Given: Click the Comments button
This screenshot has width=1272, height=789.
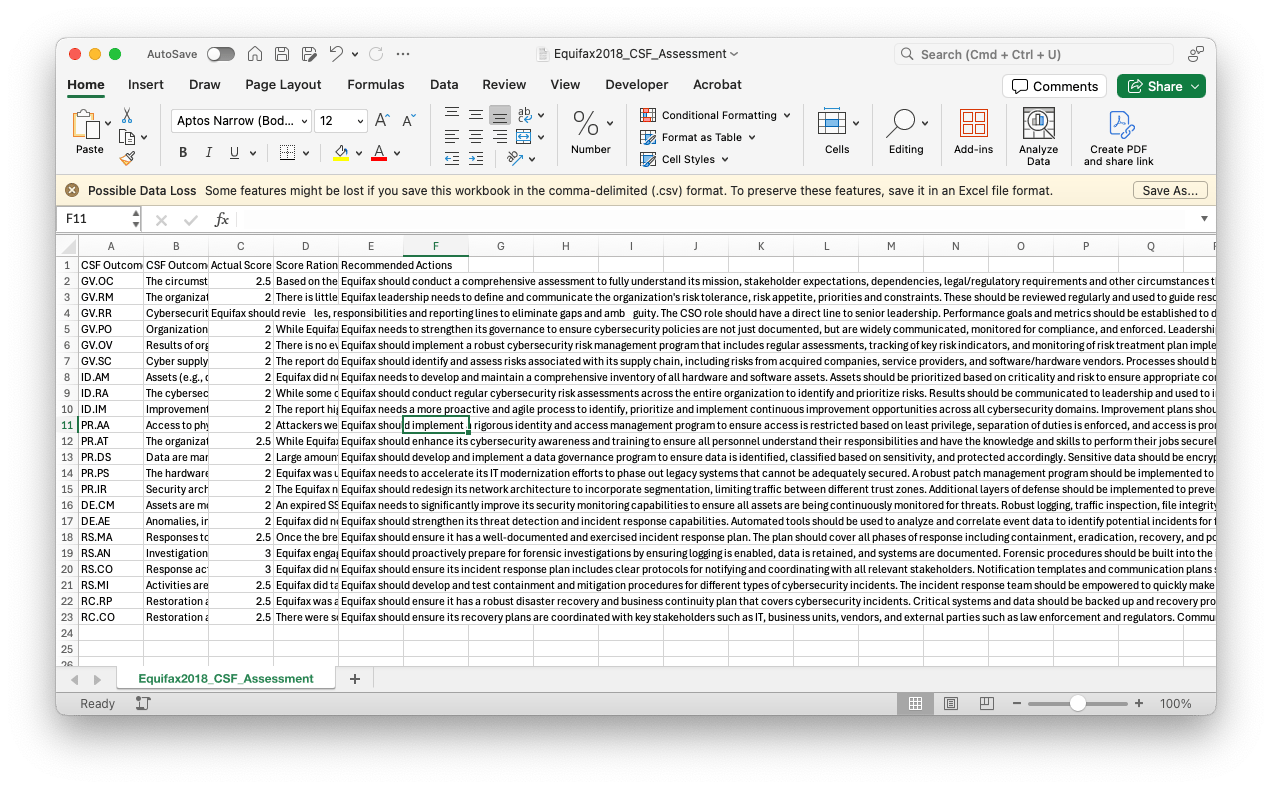Looking at the screenshot, I should point(1054,86).
